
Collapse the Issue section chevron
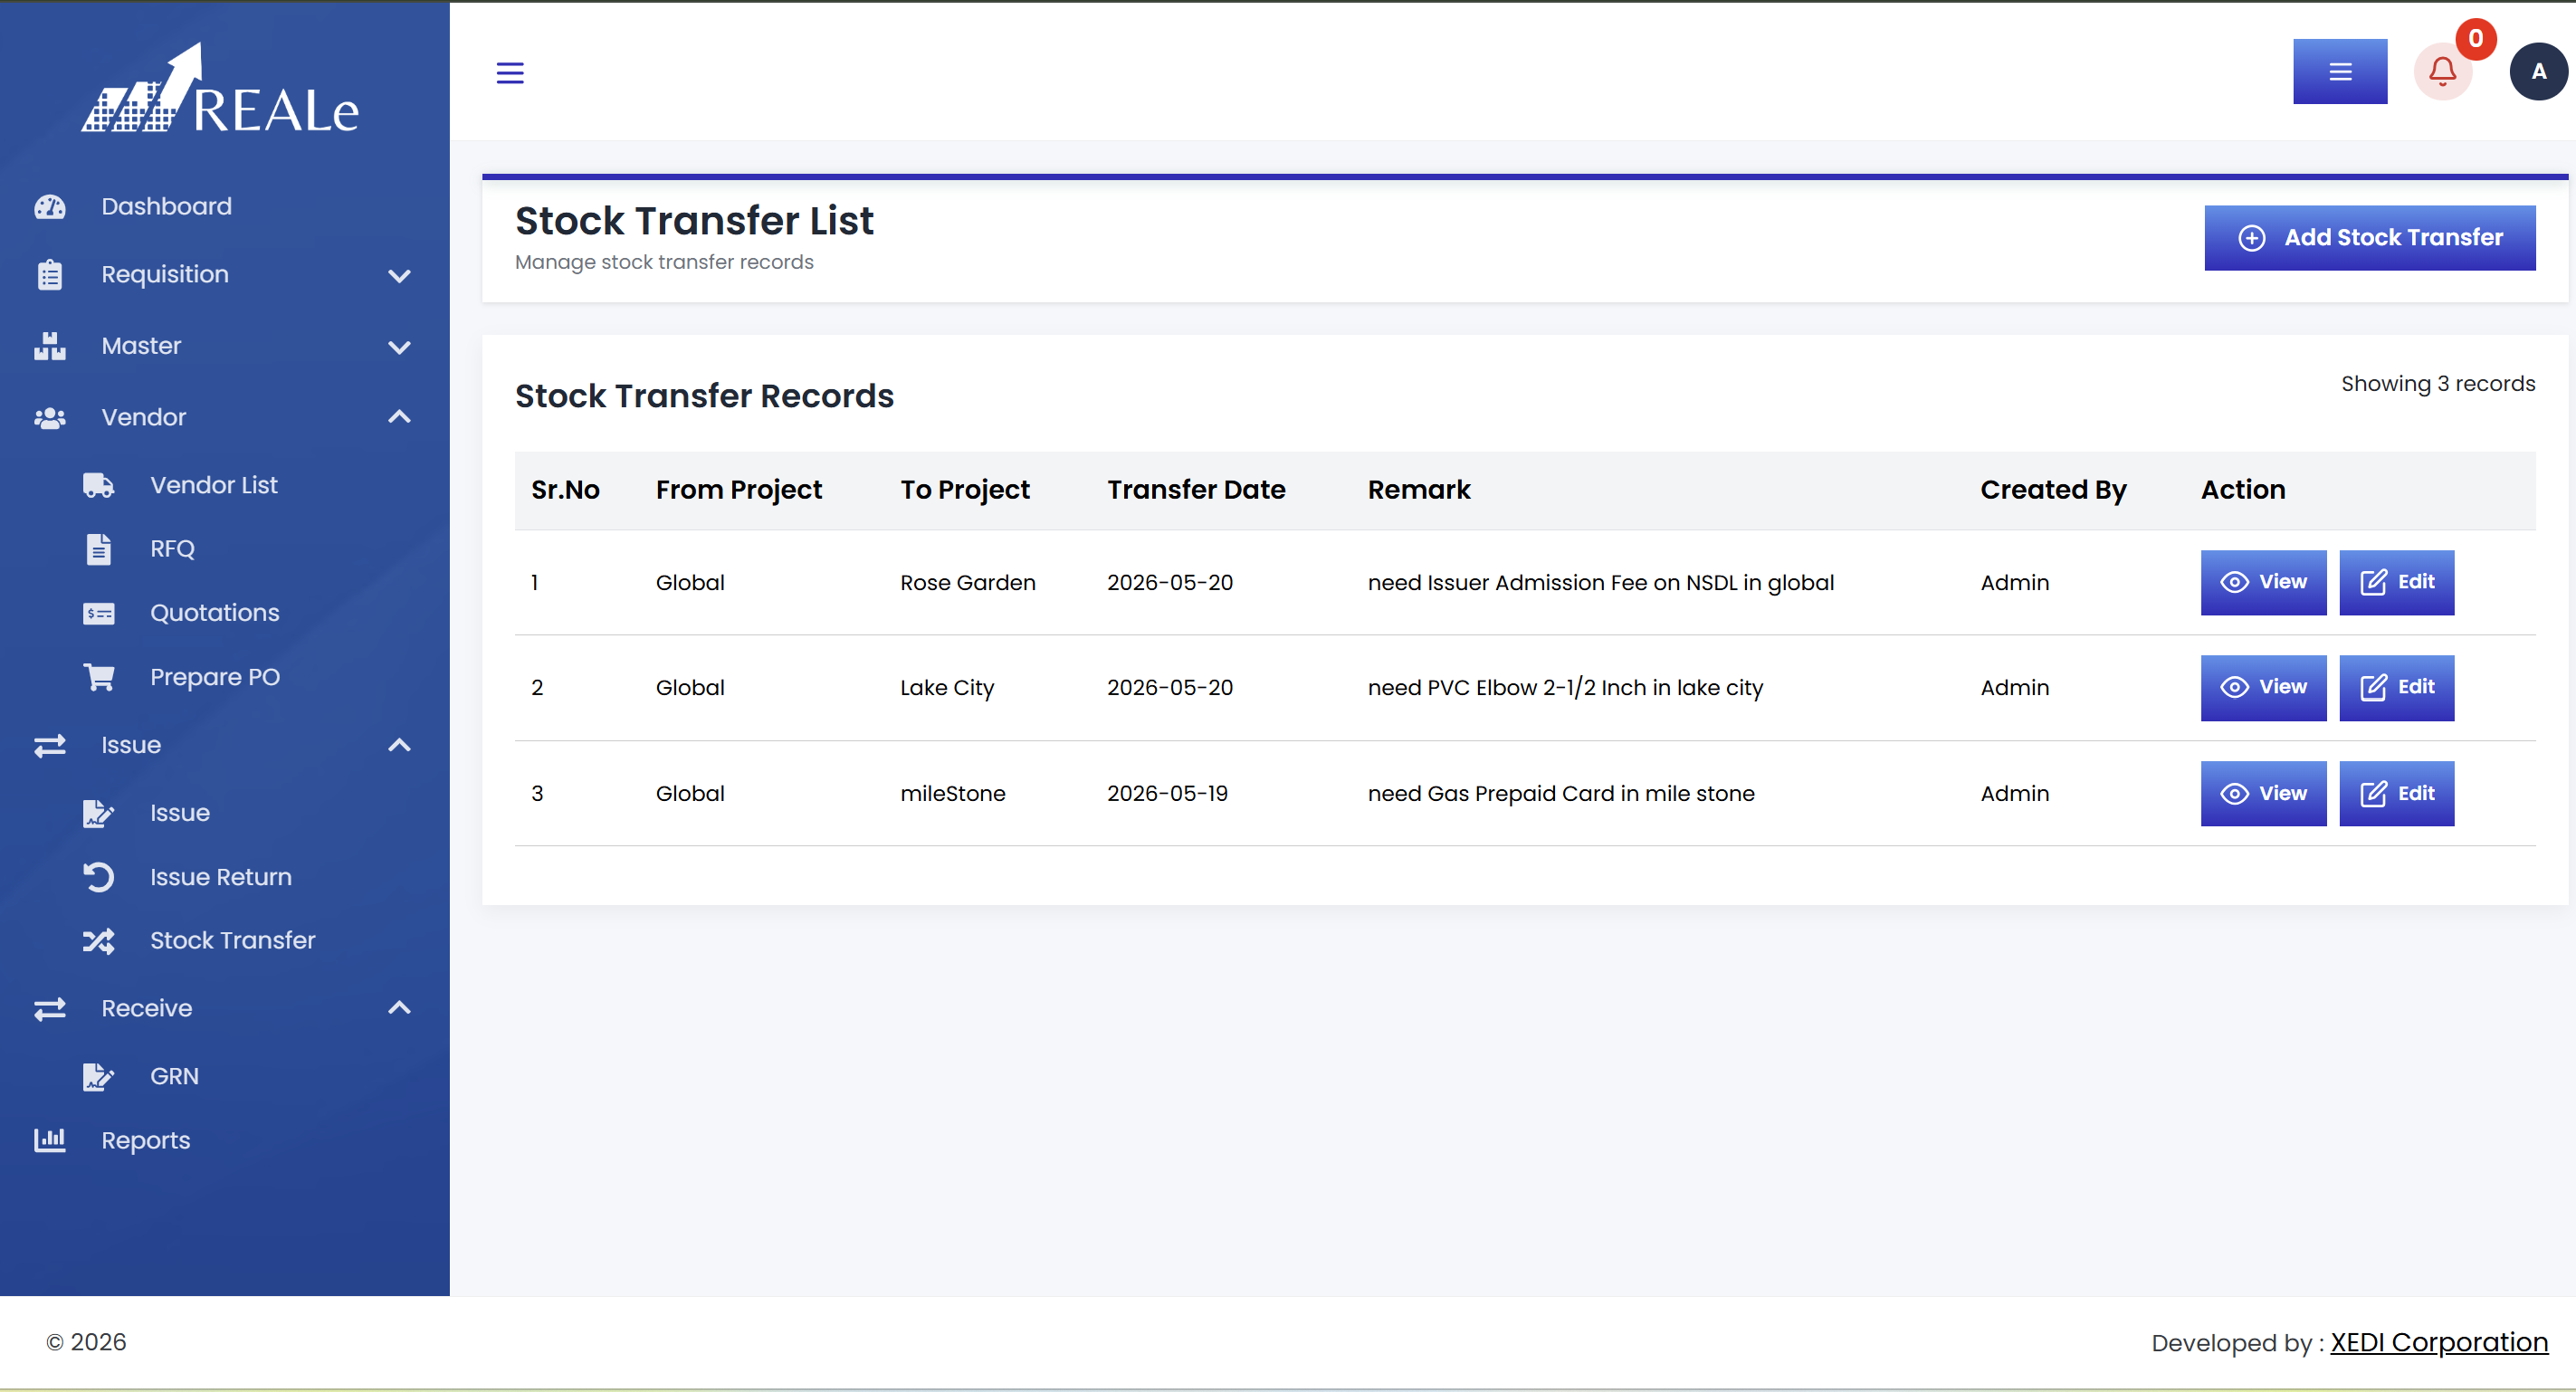[399, 745]
